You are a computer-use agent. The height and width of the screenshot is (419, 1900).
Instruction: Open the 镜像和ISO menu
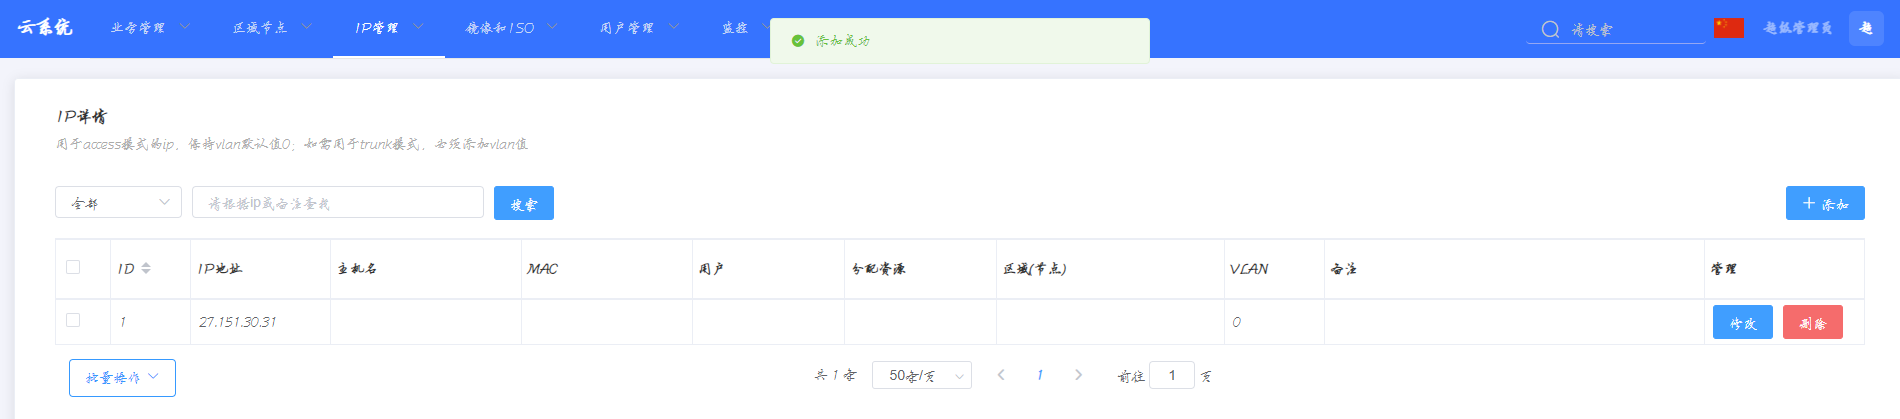point(510,28)
